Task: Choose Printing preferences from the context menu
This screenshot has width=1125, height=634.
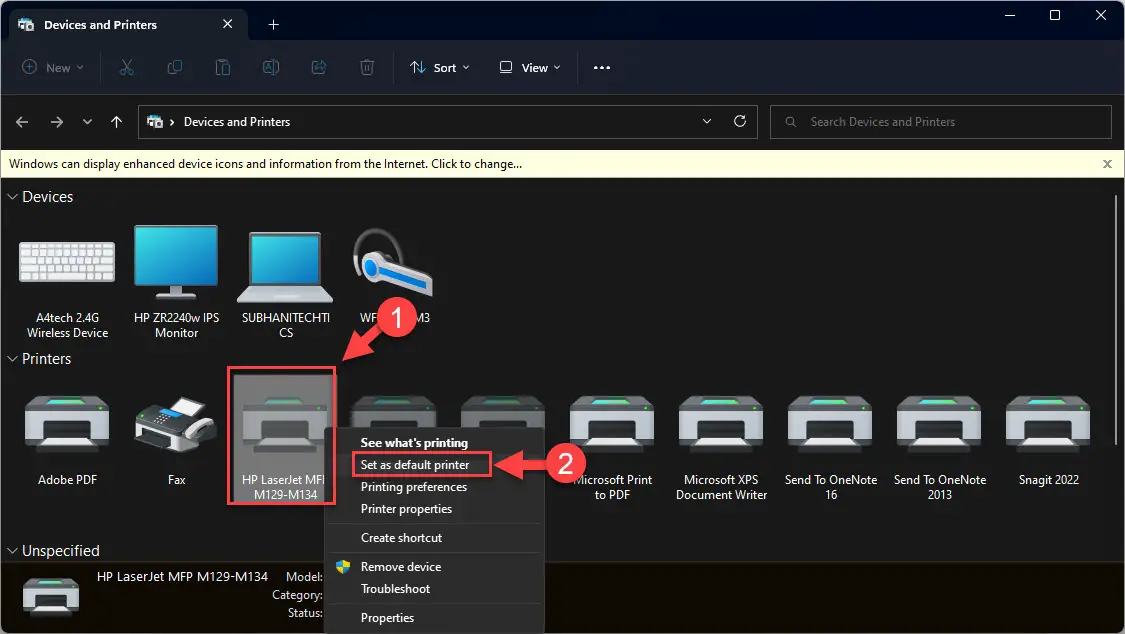Action: [413, 487]
